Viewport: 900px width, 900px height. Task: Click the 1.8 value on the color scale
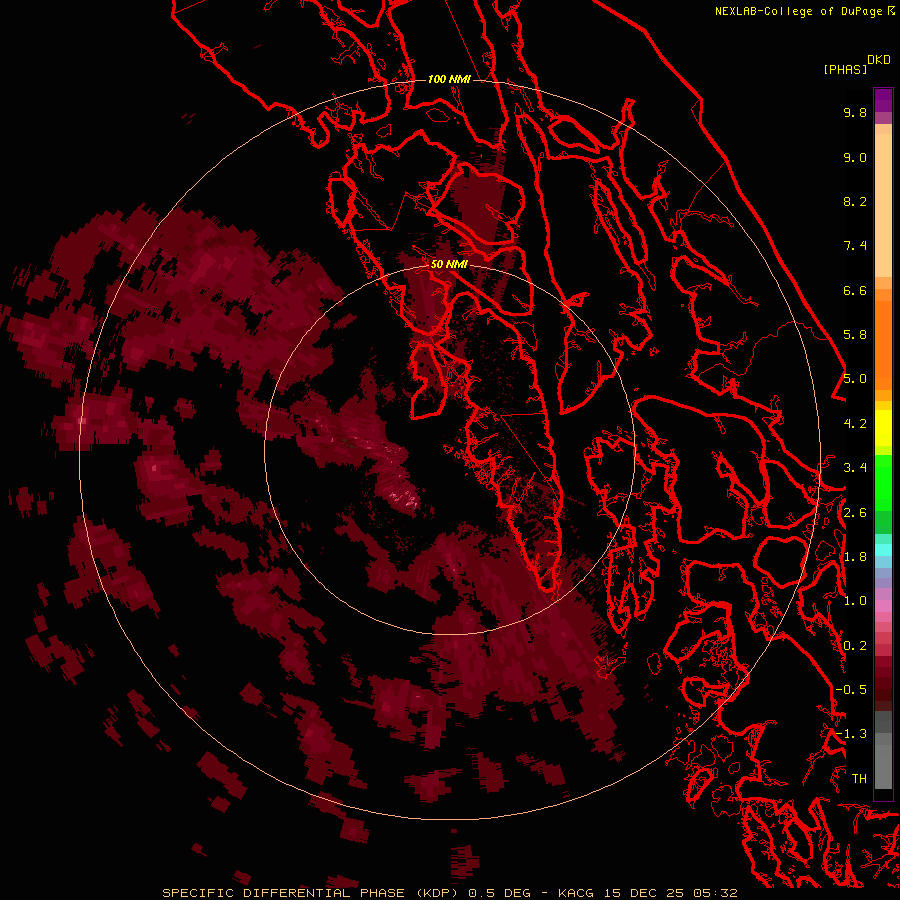[x=855, y=557]
